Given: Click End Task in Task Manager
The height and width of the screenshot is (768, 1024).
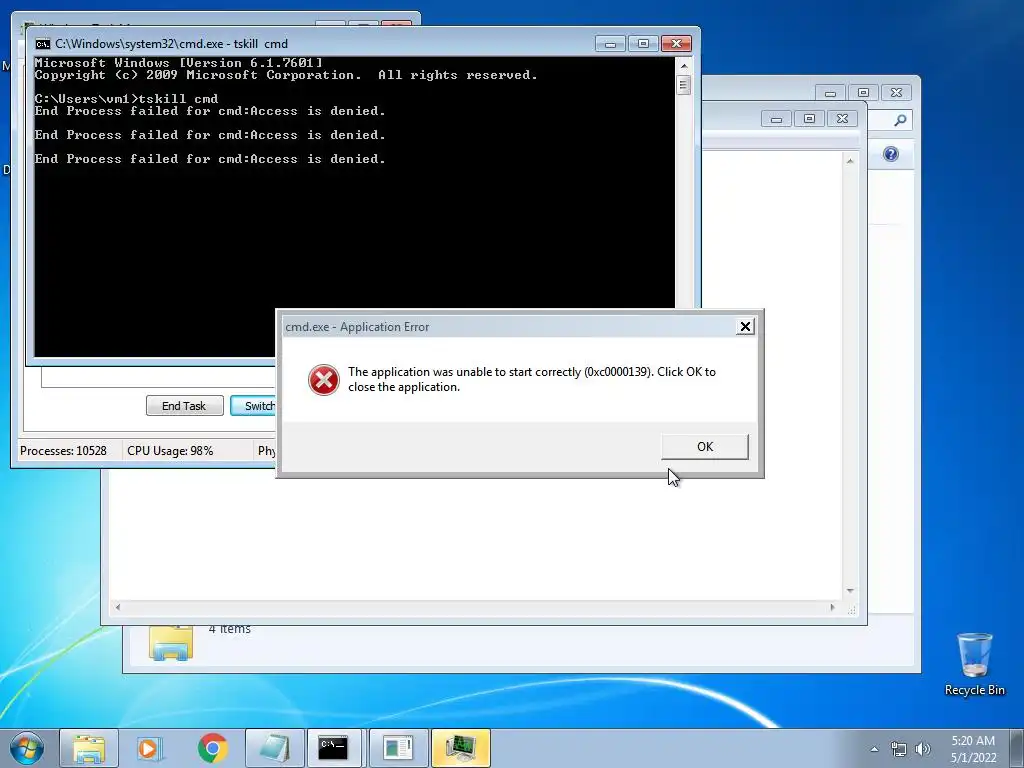Looking at the screenshot, I should [184, 406].
